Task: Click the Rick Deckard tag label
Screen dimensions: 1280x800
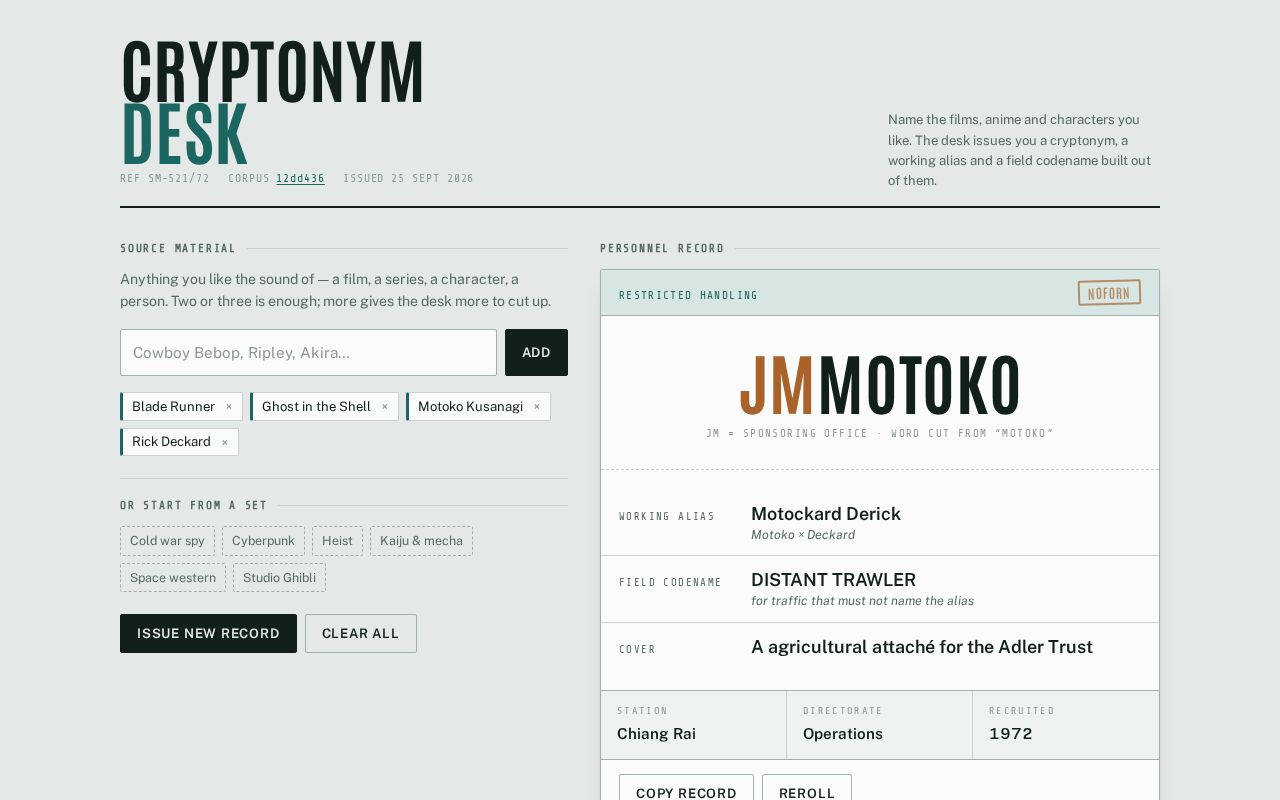Action: [171, 442]
